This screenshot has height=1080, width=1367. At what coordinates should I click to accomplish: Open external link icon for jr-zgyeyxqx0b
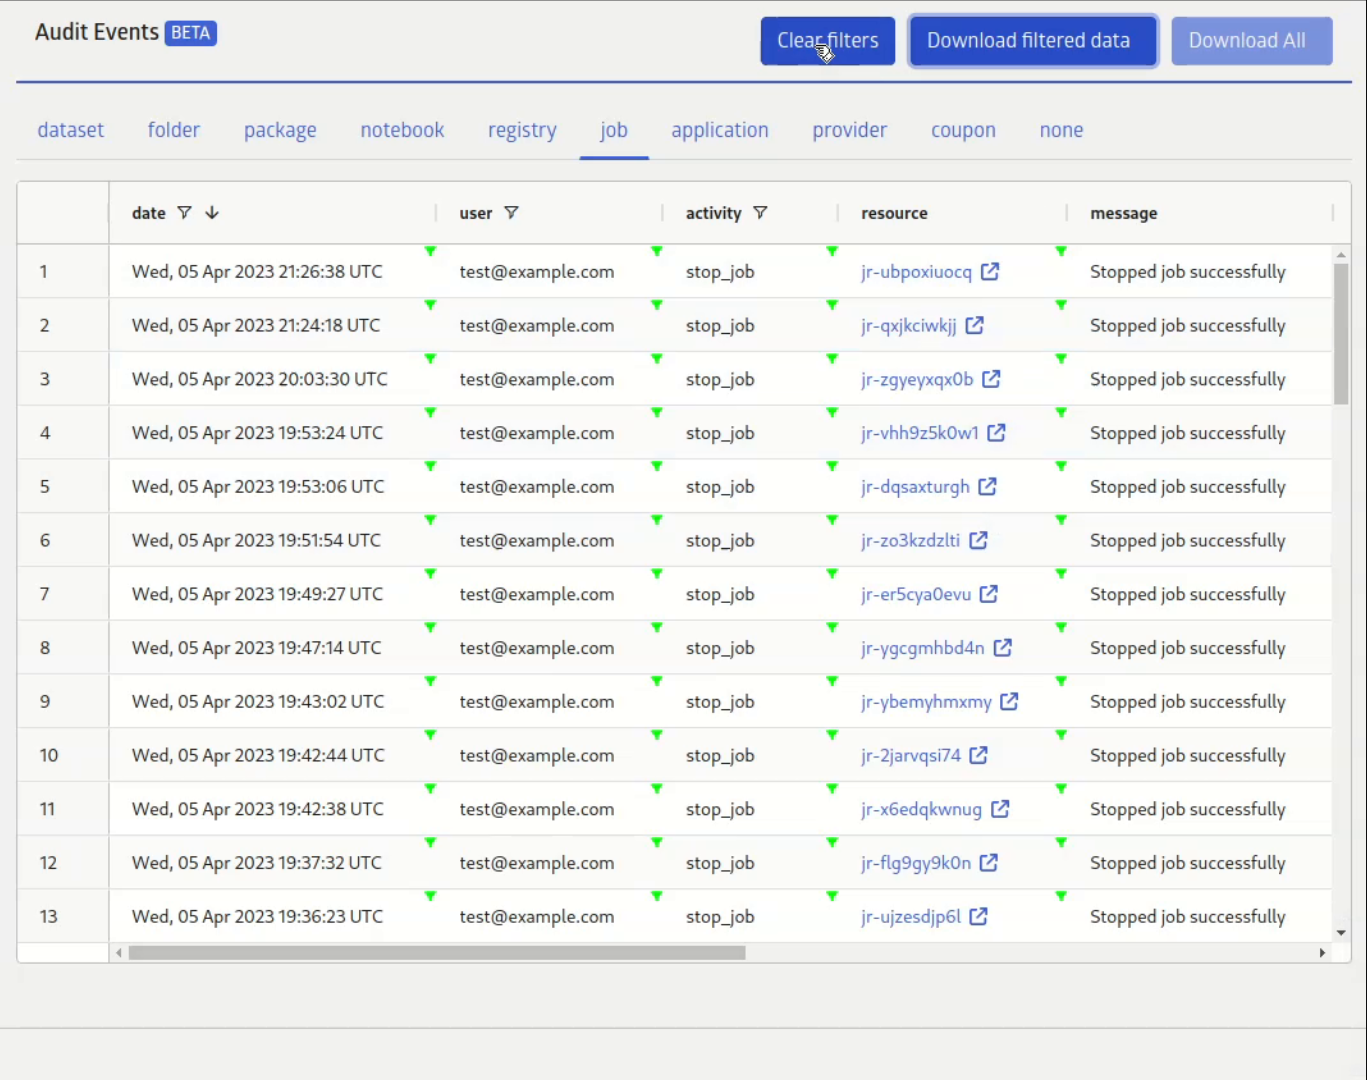pos(991,379)
